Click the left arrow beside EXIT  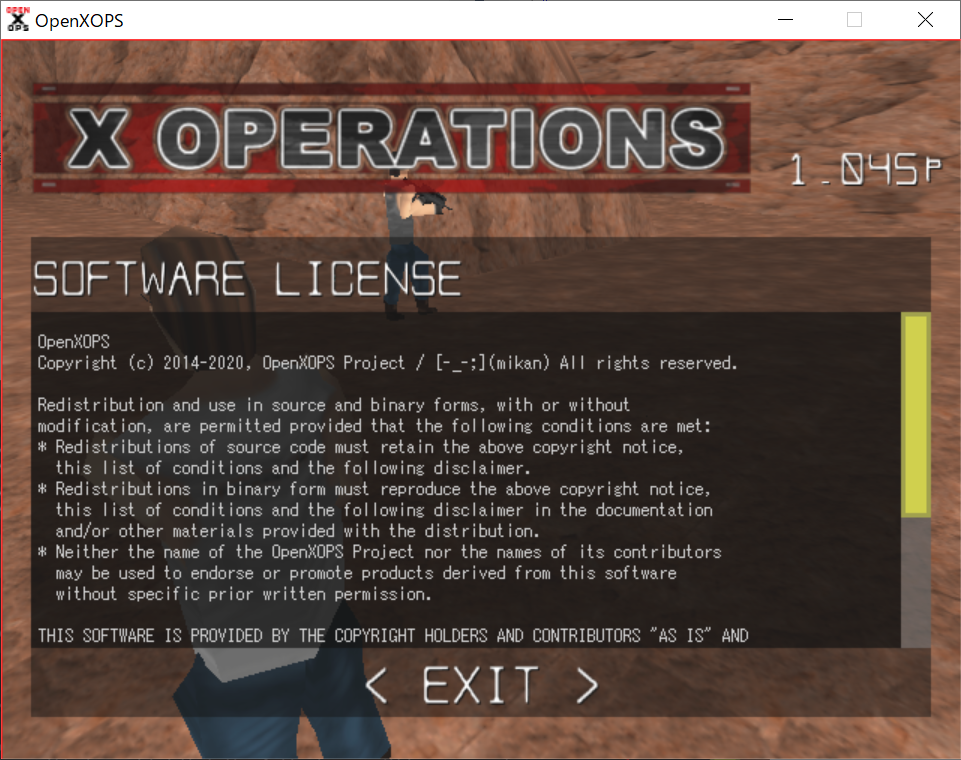(376, 685)
